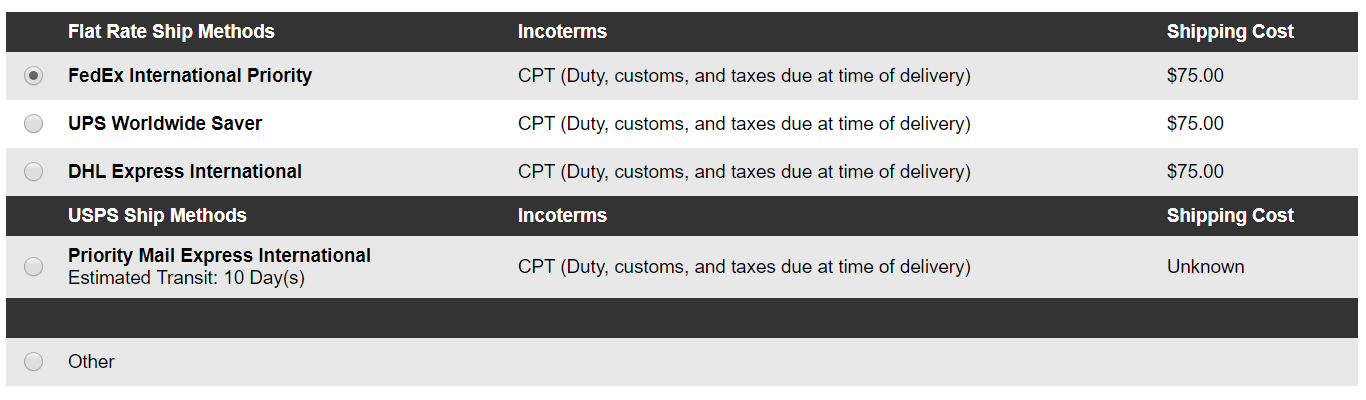
Task: Click the DHL Express International label
Action: pos(185,172)
